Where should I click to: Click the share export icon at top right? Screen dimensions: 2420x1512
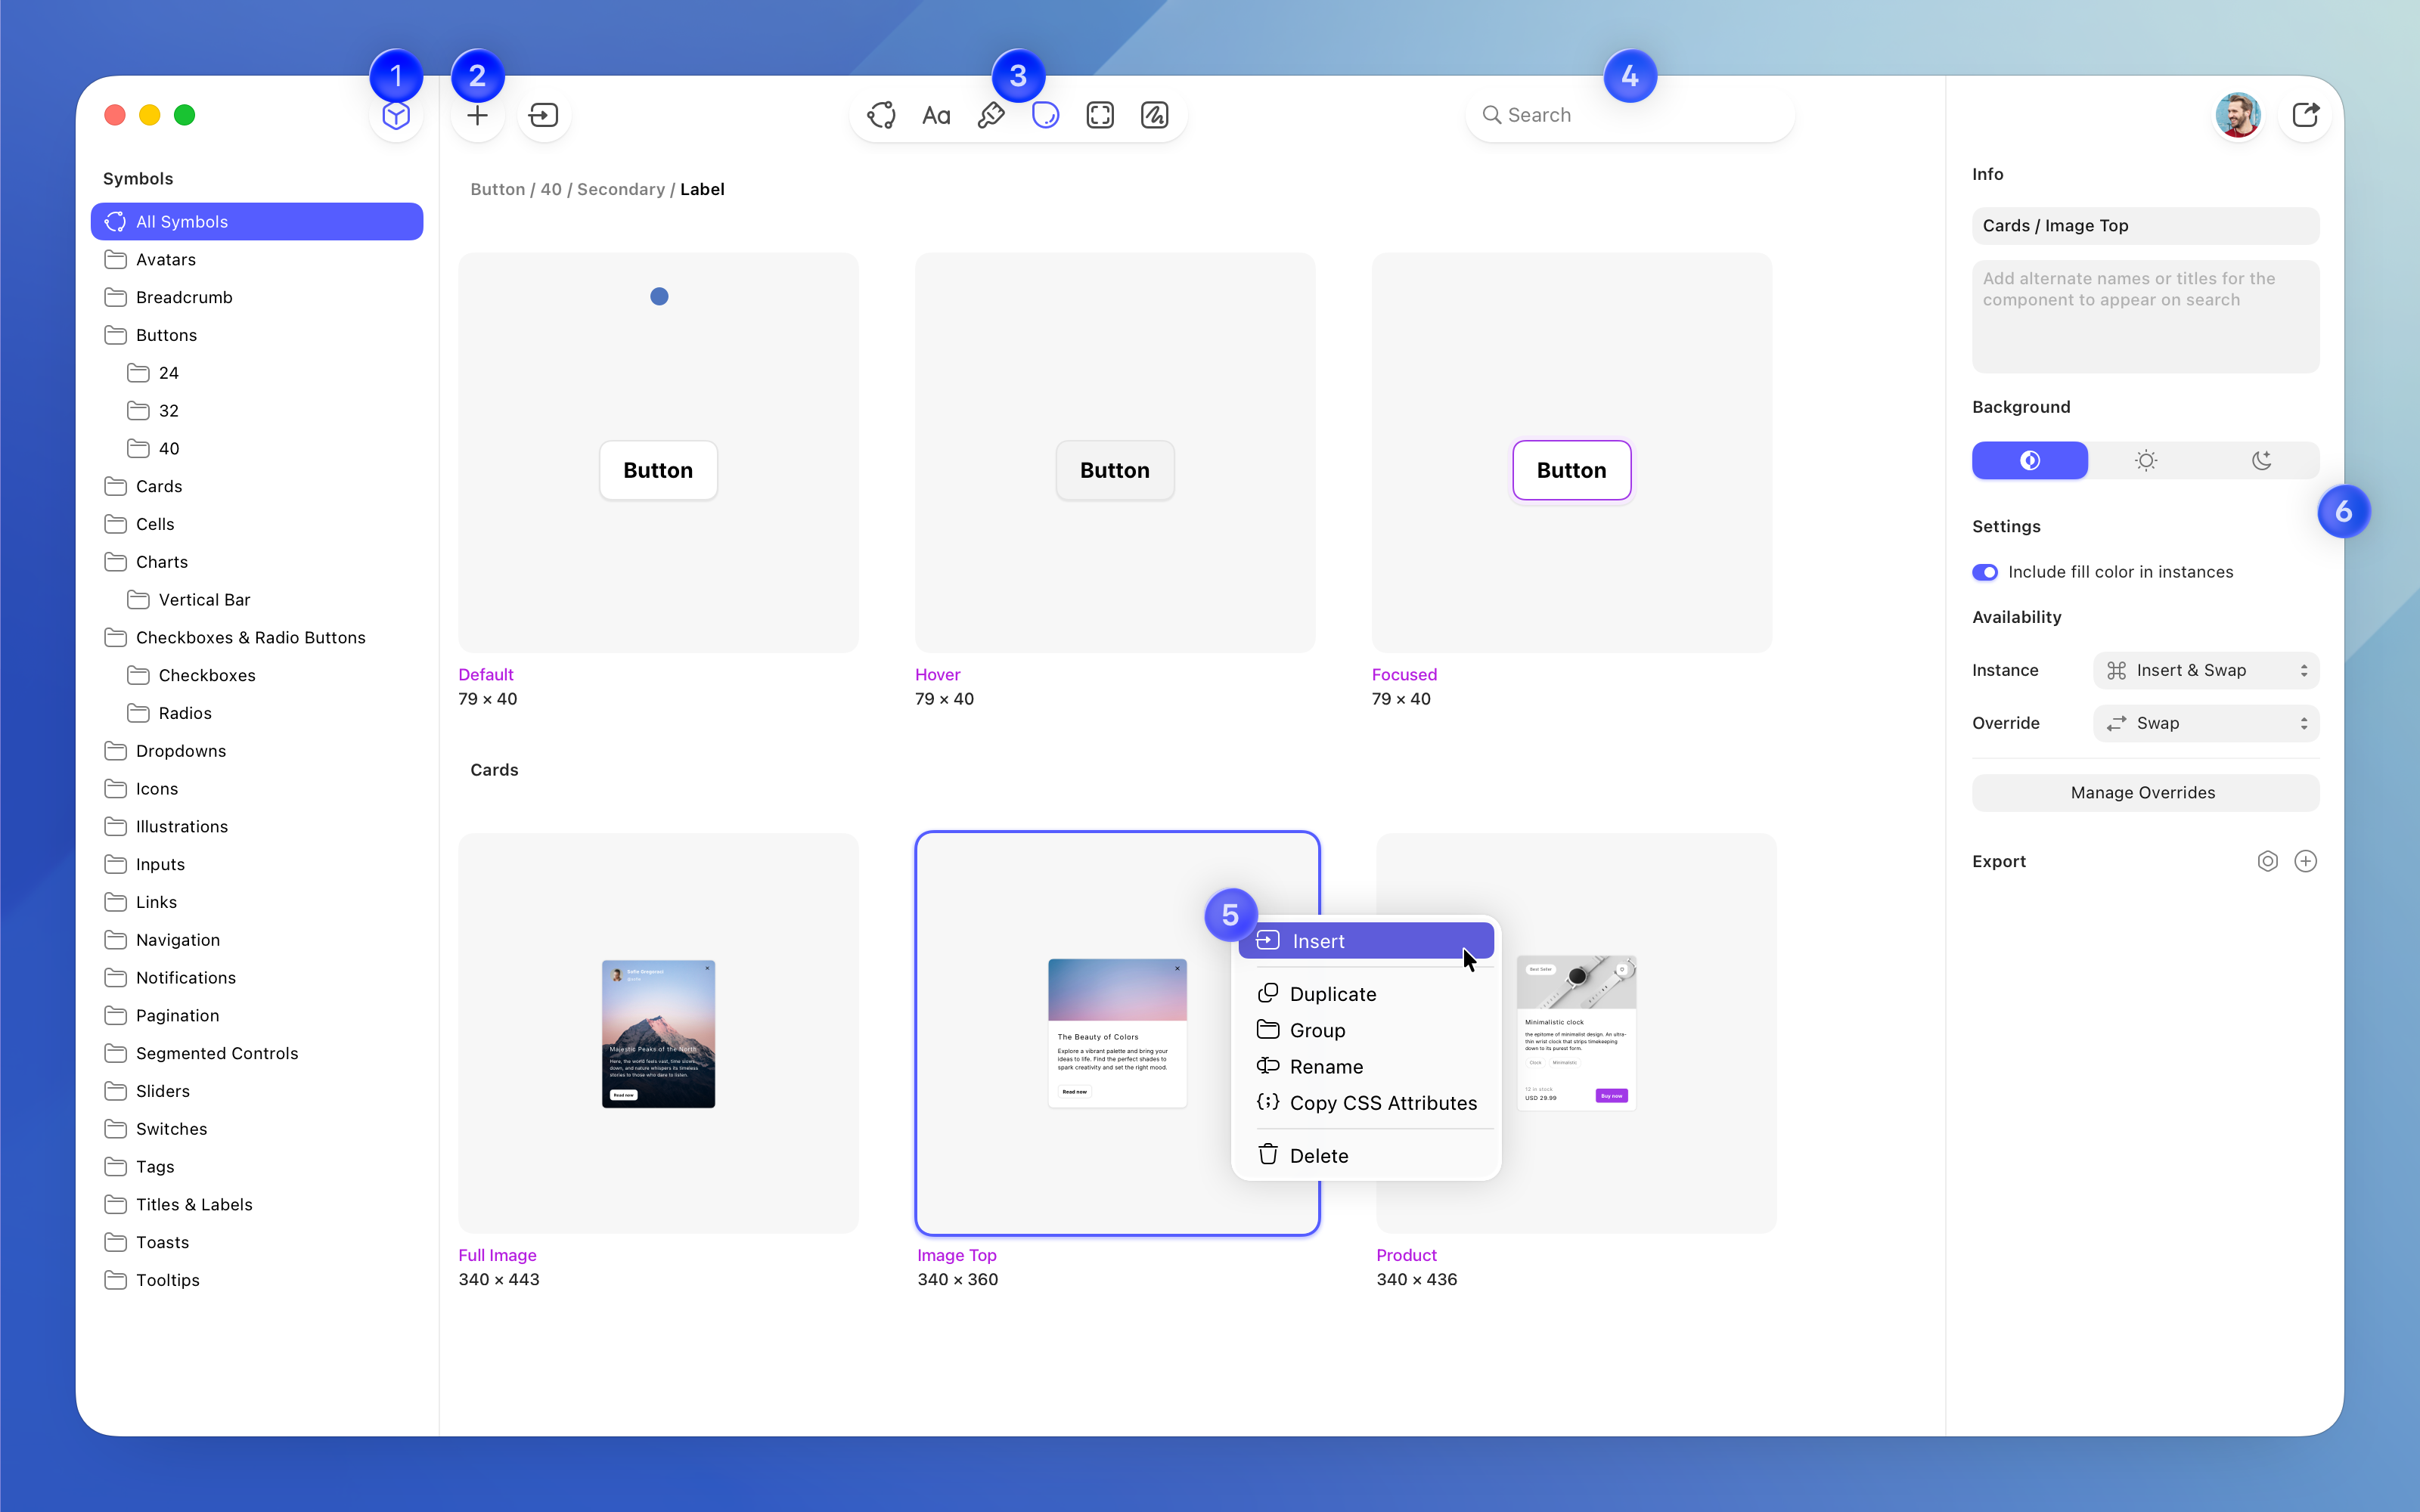(x=2305, y=116)
